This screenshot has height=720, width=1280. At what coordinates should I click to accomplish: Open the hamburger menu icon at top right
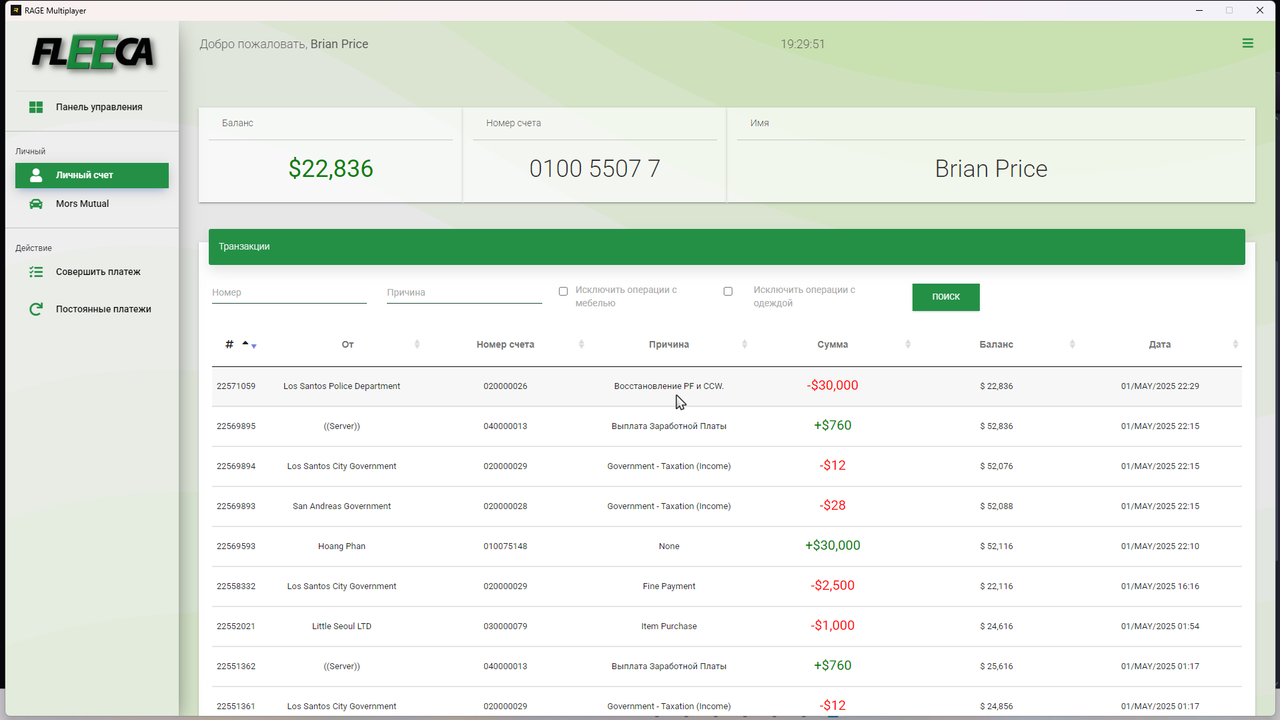(1248, 43)
